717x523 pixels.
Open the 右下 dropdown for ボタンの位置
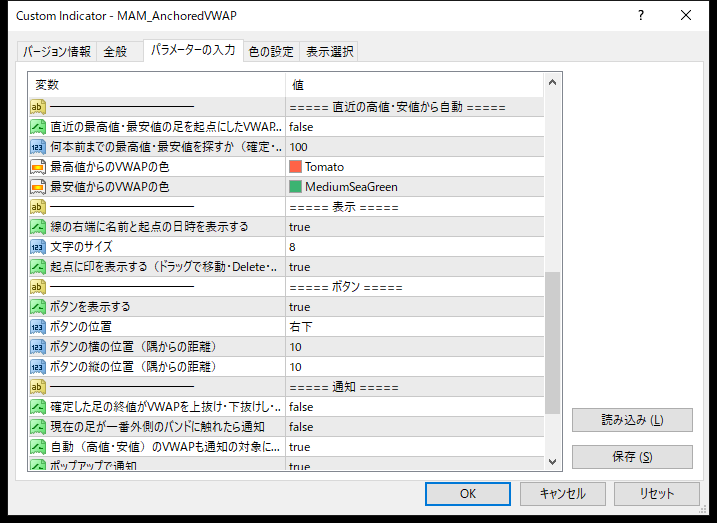[x=415, y=327]
